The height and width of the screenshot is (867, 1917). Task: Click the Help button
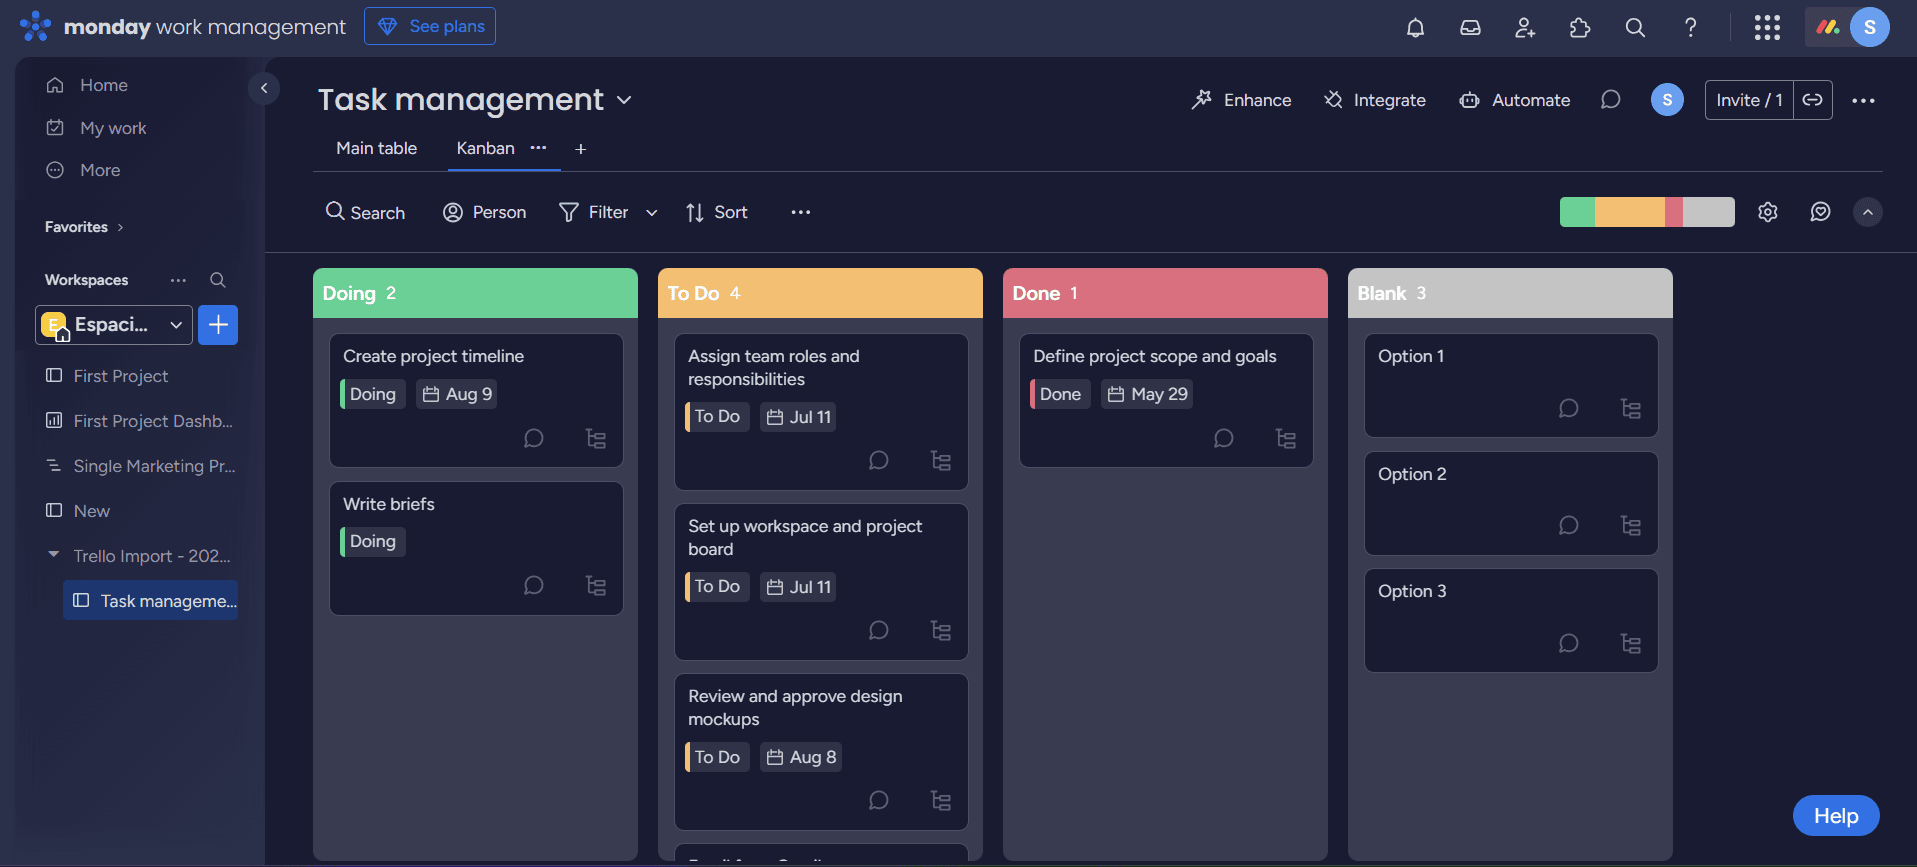pos(1835,816)
